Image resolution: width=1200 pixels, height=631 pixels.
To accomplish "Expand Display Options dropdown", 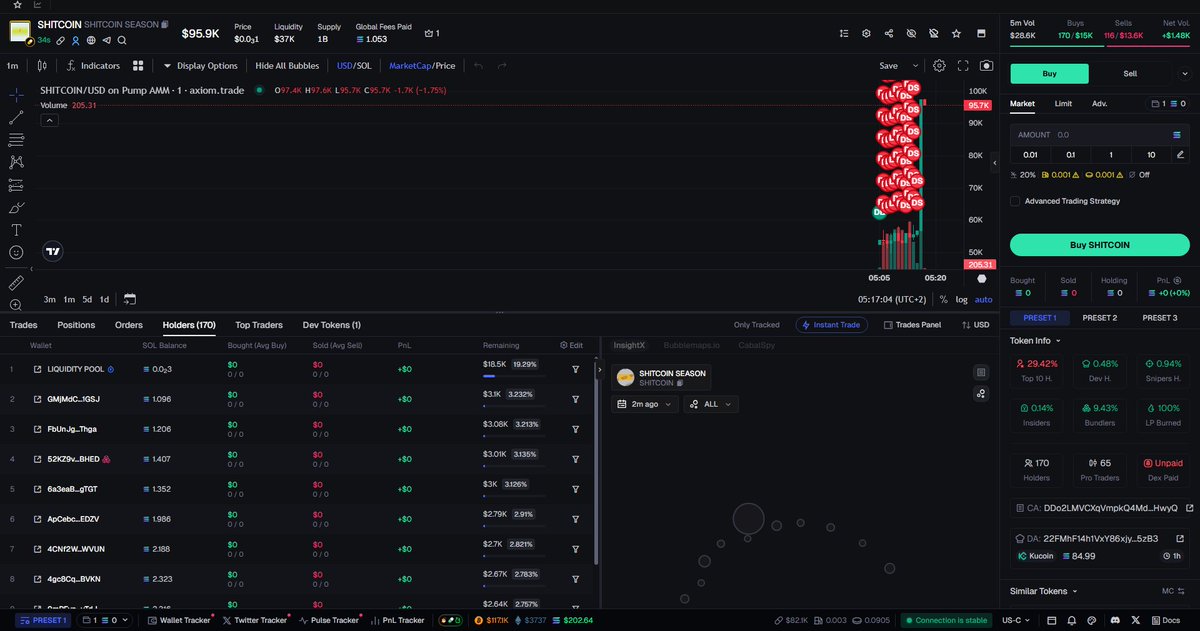I will [x=201, y=66].
